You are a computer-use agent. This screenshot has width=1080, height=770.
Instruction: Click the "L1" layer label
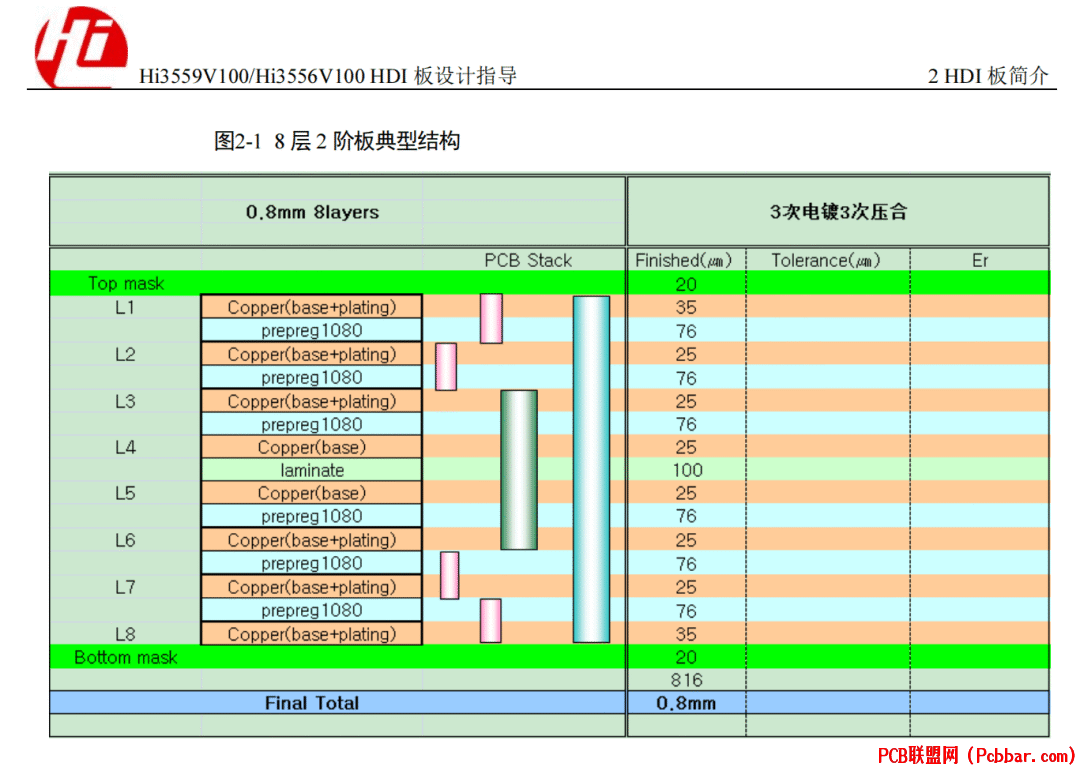pos(125,307)
